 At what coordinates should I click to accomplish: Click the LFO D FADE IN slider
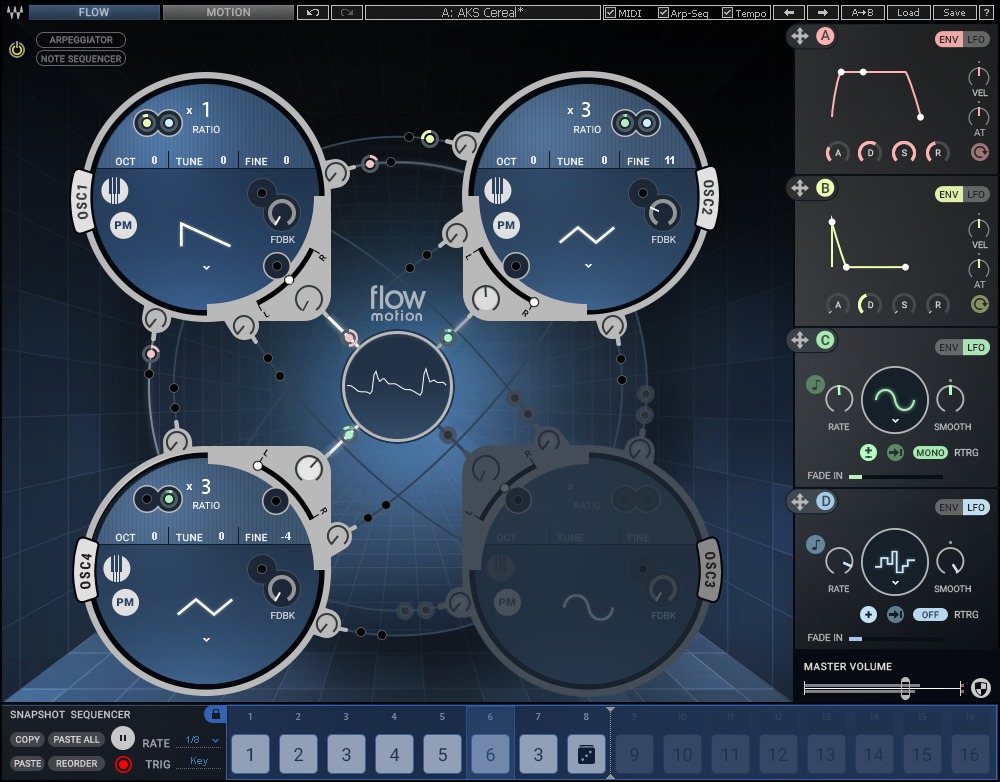895,638
